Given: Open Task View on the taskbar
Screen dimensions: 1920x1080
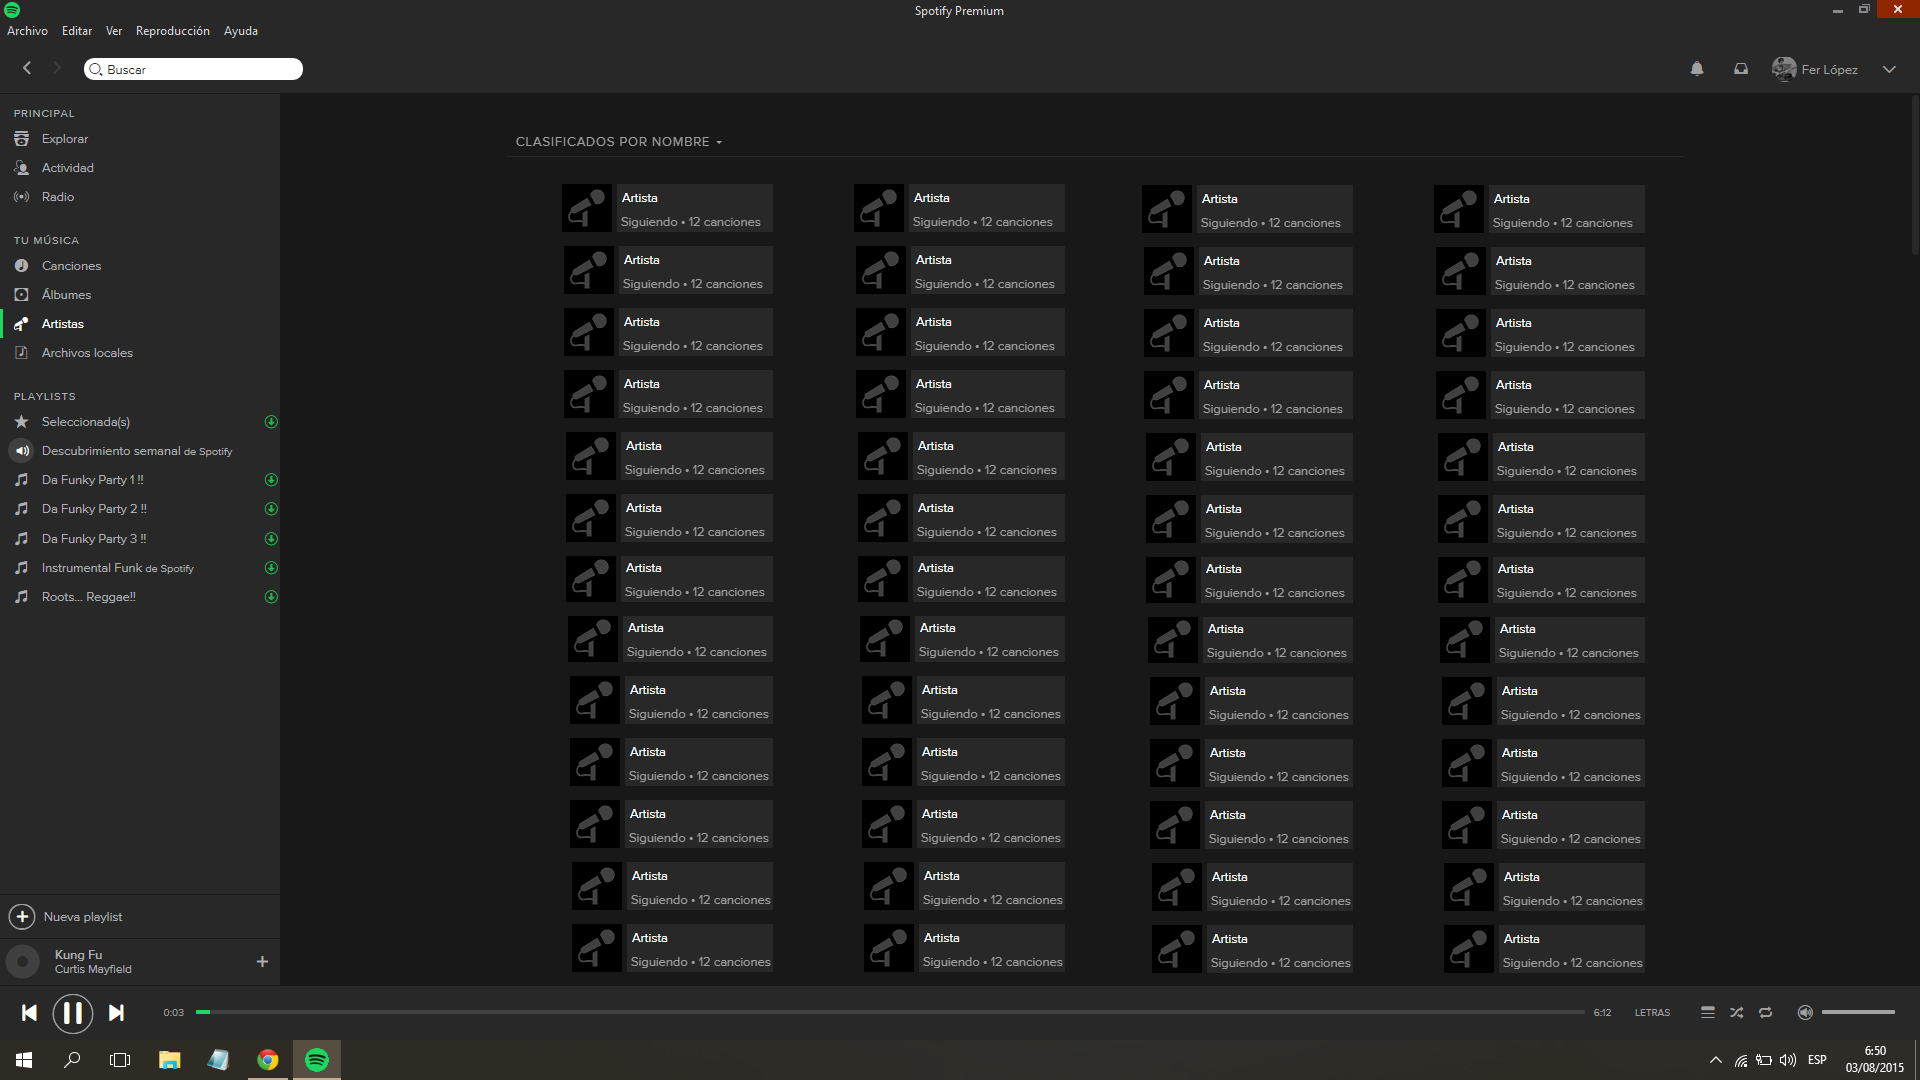Looking at the screenshot, I should 120,1060.
